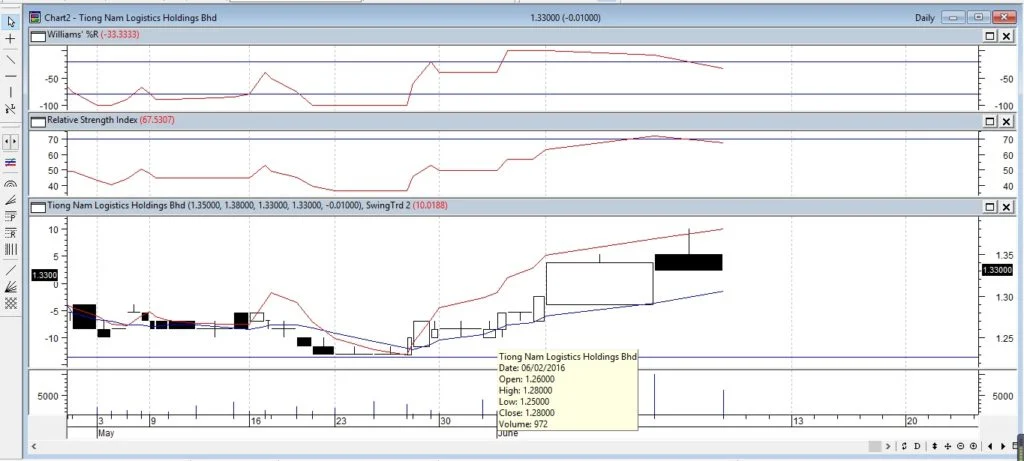Click the Williams' %R indicator title

(72, 34)
